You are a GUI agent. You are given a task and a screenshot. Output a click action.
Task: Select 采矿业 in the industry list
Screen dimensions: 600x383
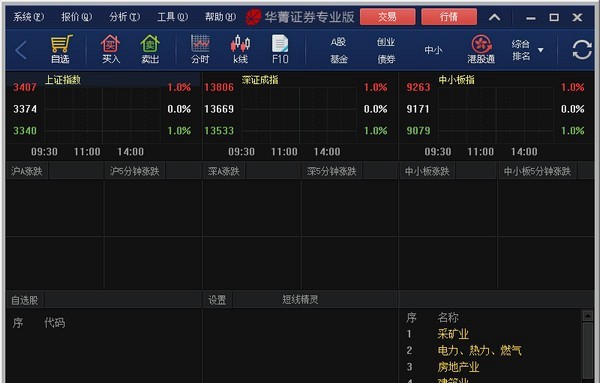(453, 334)
